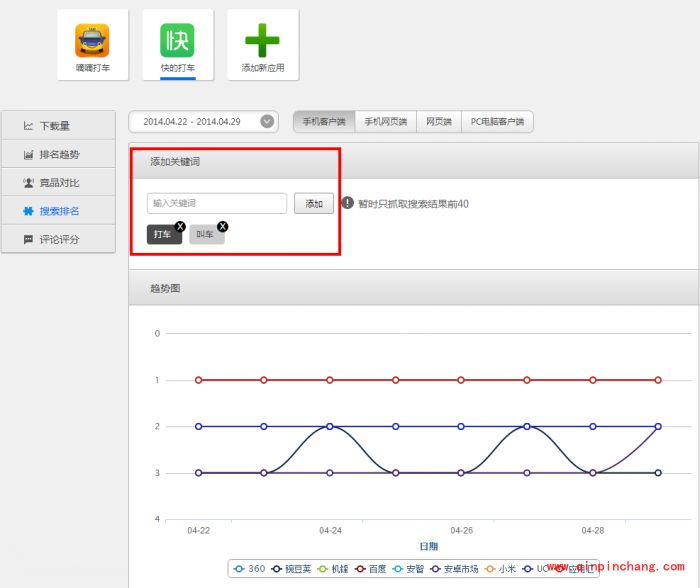
Task: Switch to the 网页端 tab
Action: [439, 121]
